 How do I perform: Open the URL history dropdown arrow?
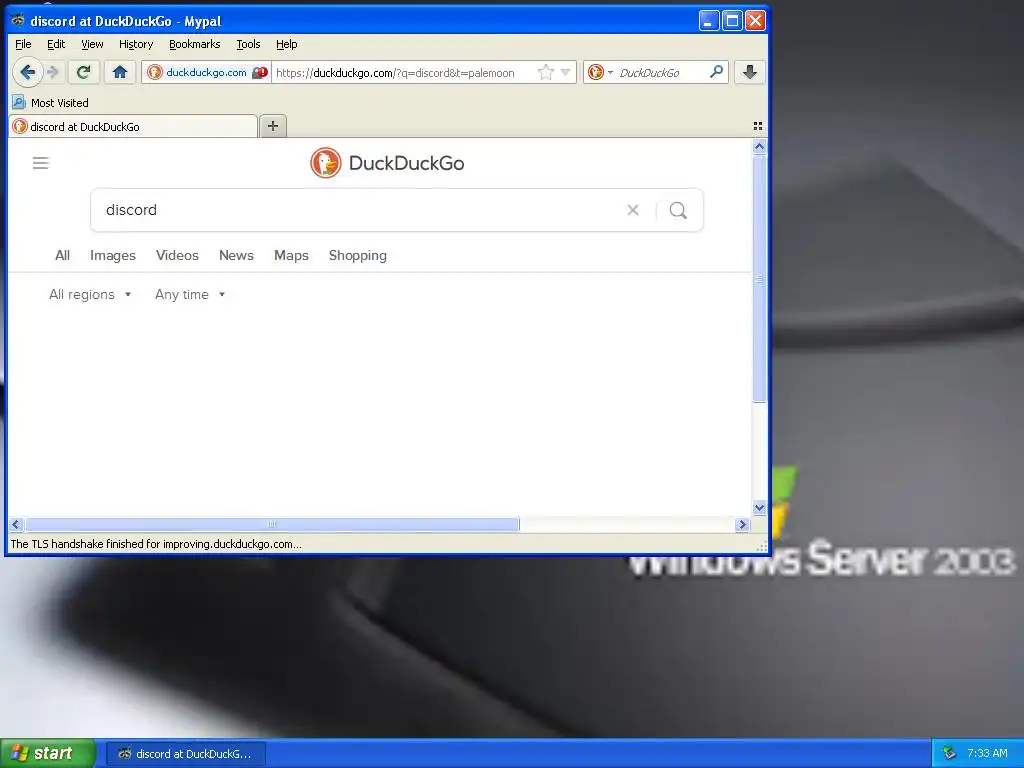(566, 72)
